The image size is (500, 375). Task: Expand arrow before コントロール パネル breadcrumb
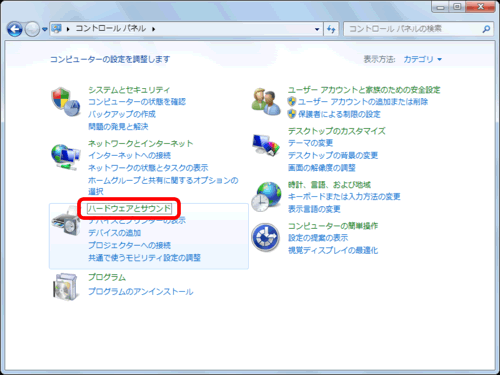coord(68,29)
